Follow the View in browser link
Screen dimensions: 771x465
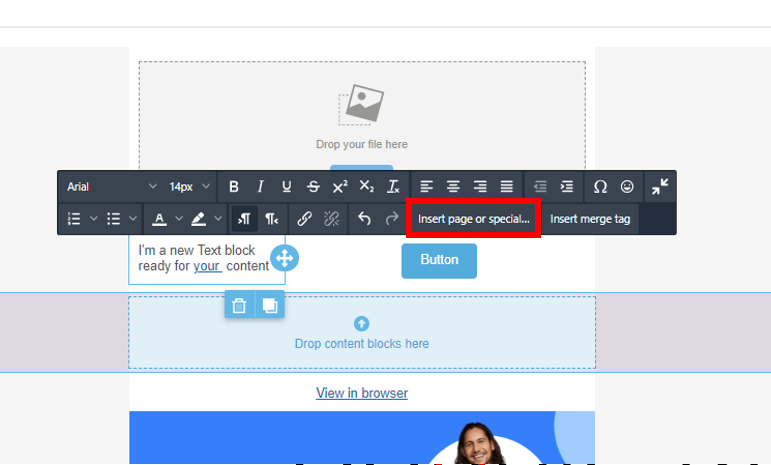(x=362, y=393)
